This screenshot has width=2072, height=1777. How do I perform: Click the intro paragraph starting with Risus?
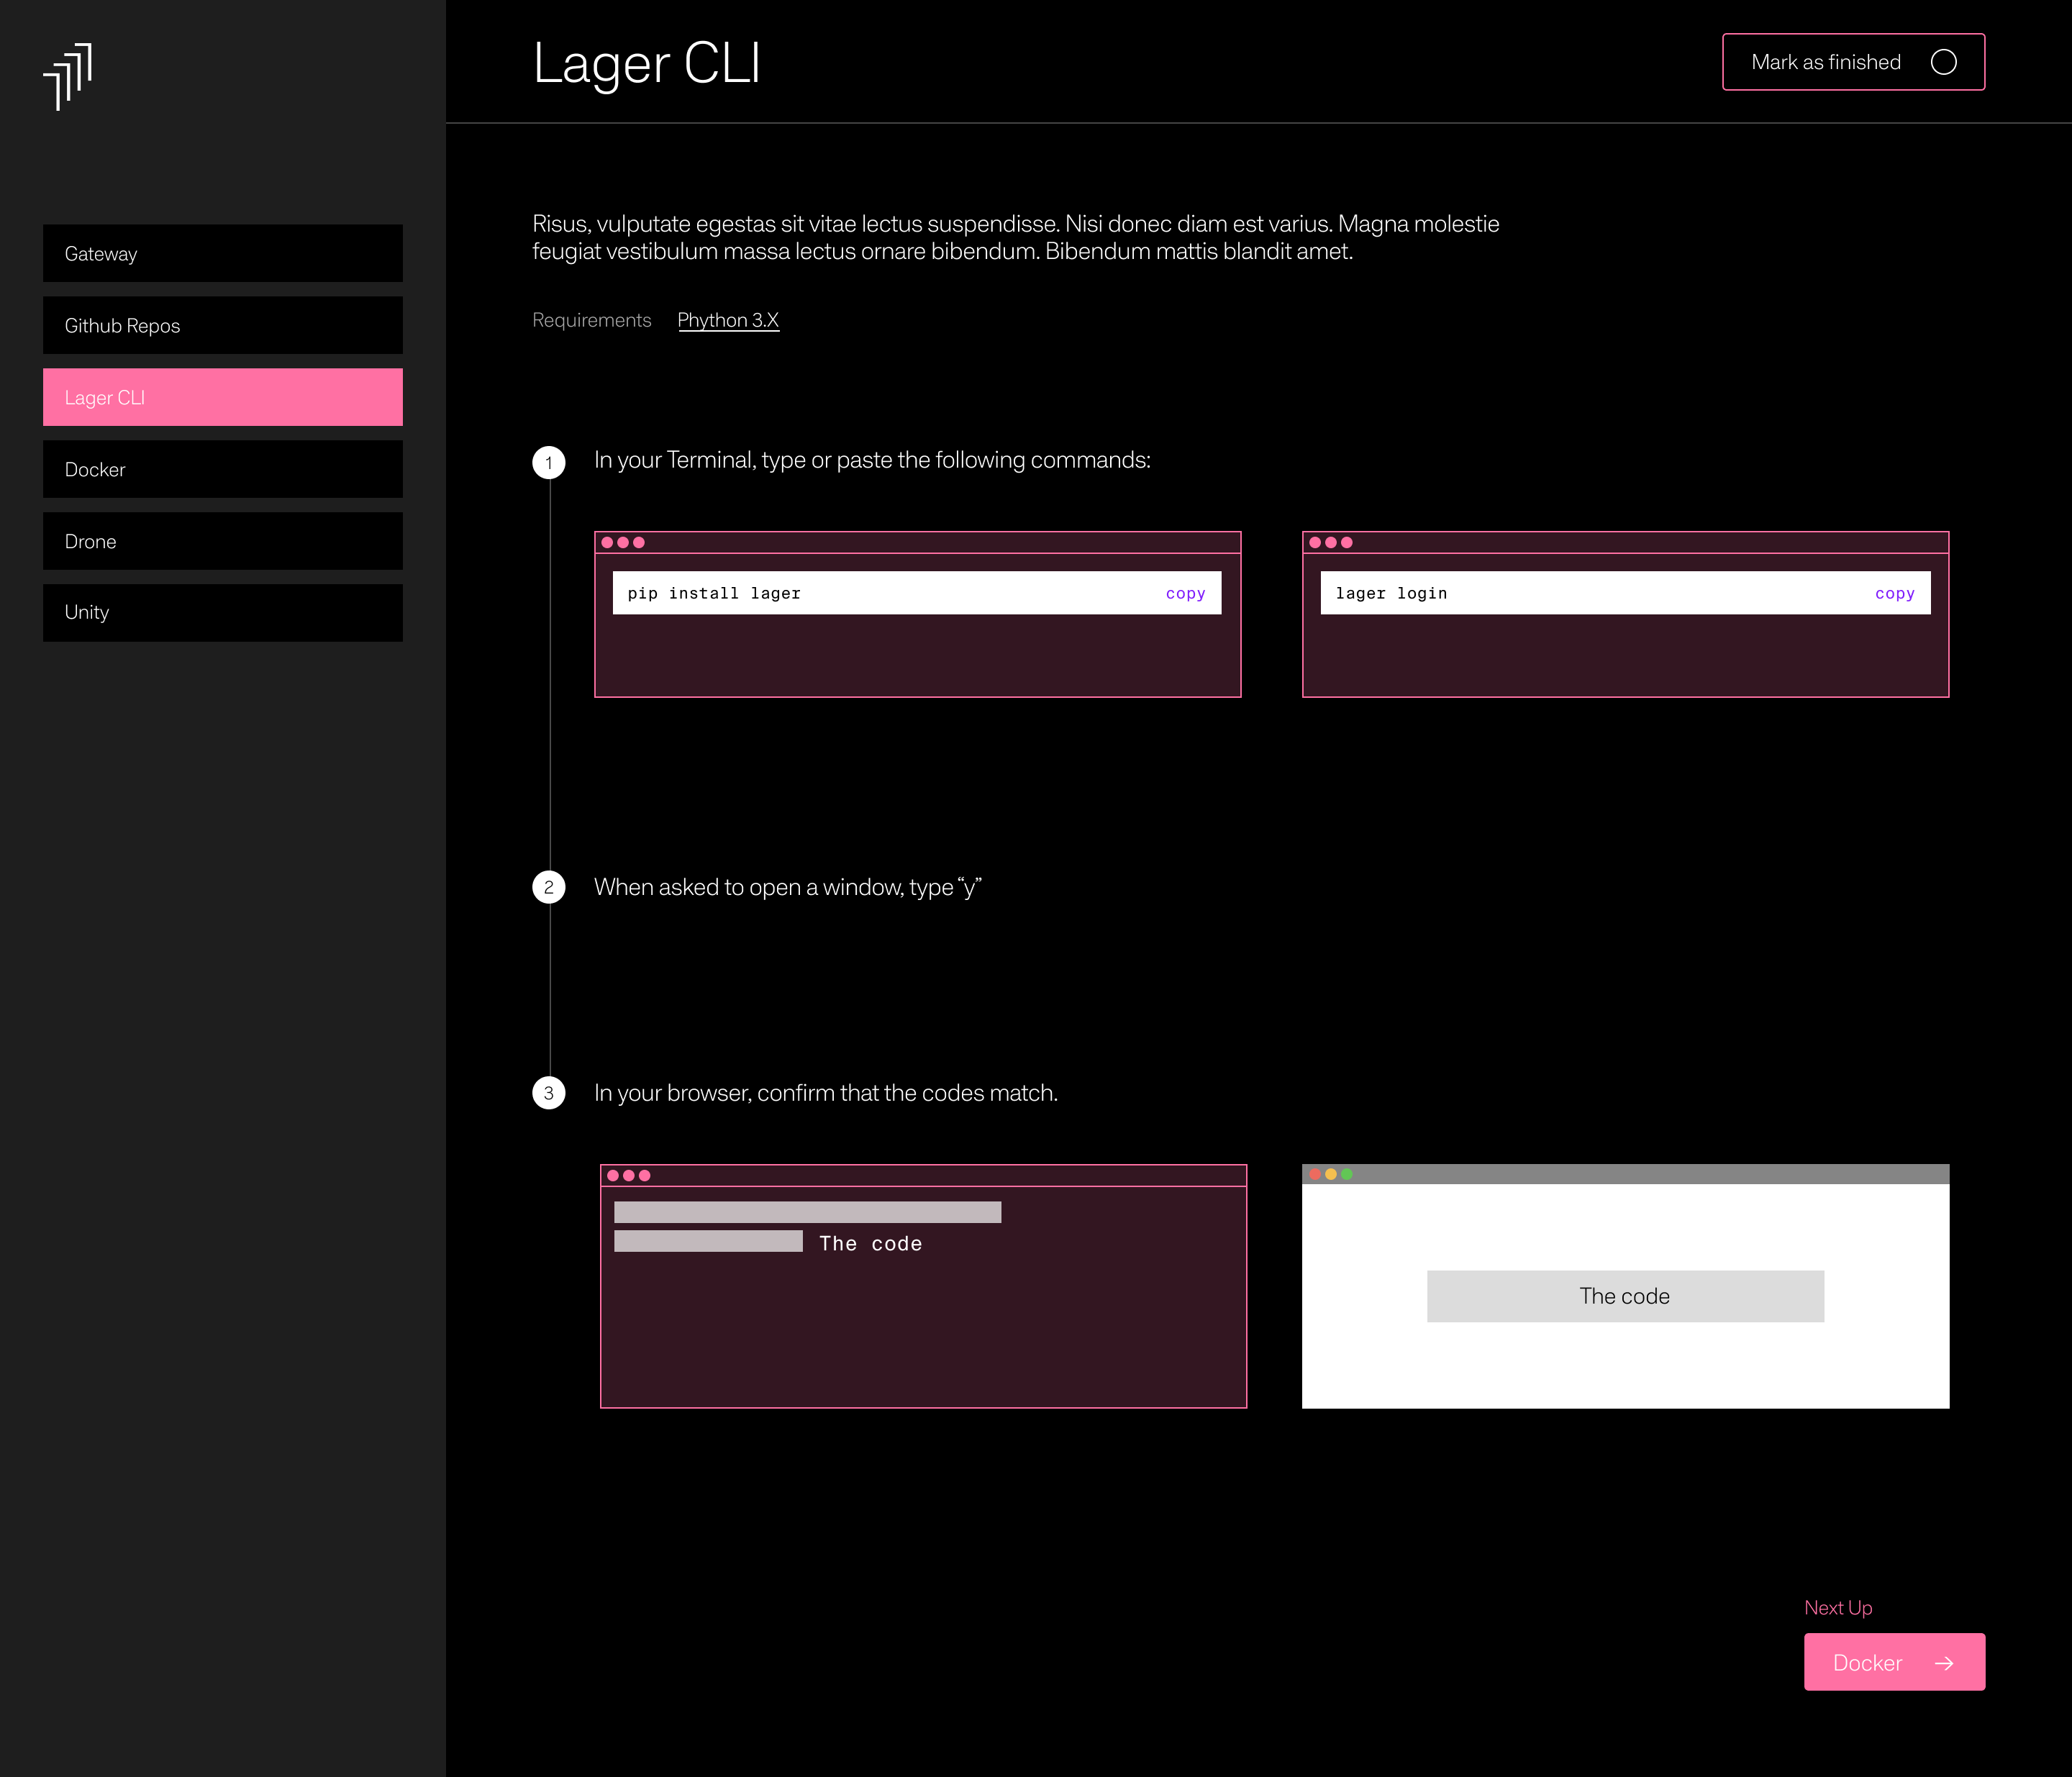[1015, 237]
